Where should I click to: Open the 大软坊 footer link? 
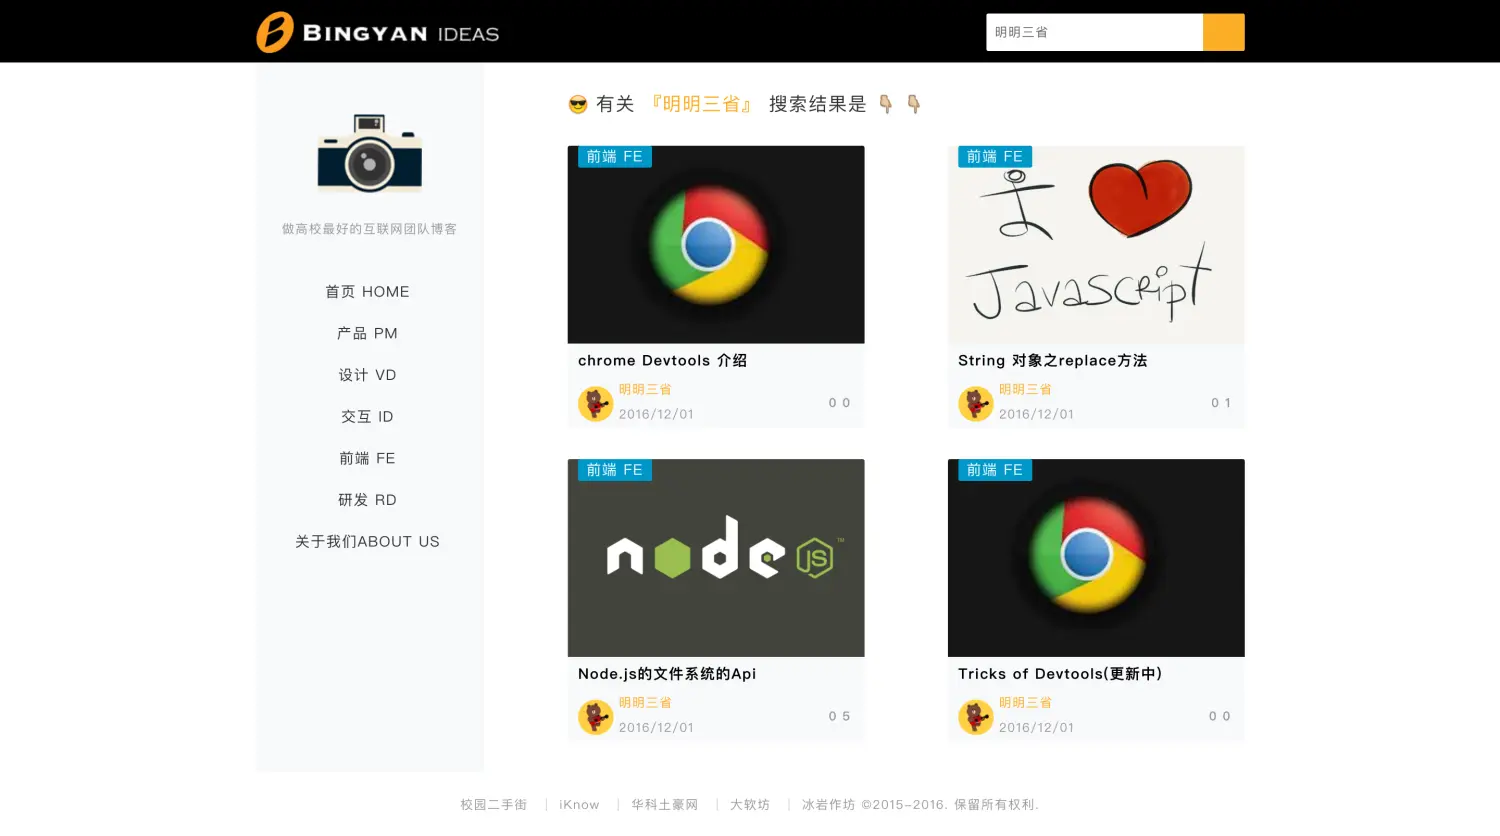pos(750,805)
